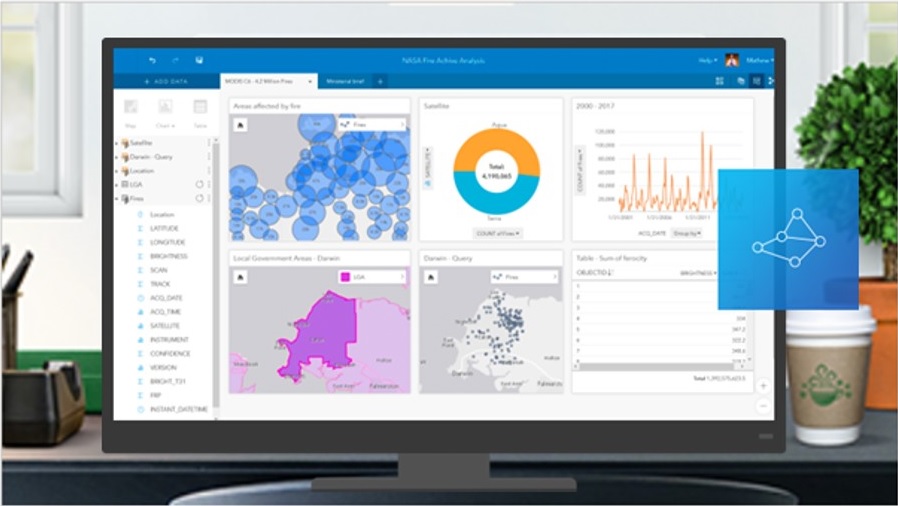
Task: Open options menu for LGA dataset
Action: coord(209,184)
